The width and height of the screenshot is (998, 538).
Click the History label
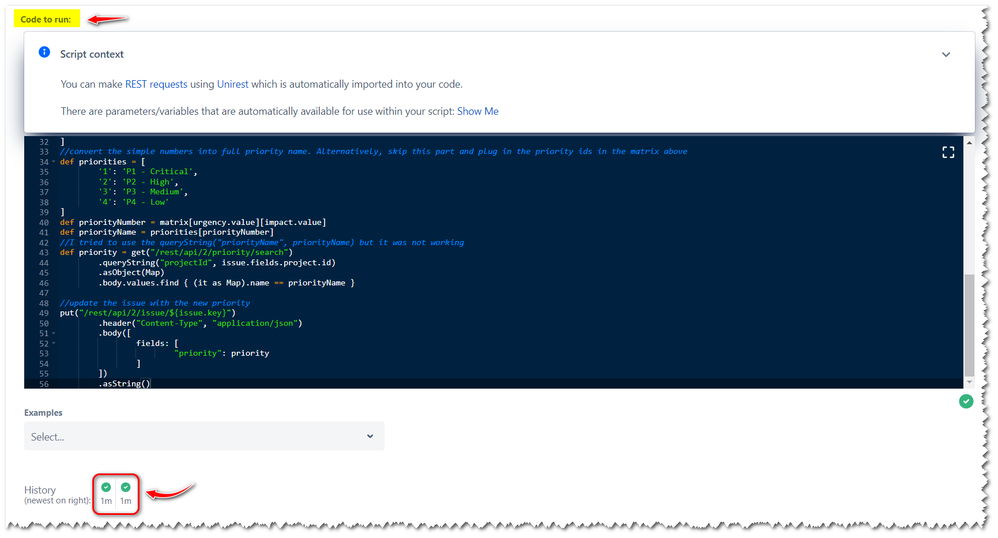(40, 490)
